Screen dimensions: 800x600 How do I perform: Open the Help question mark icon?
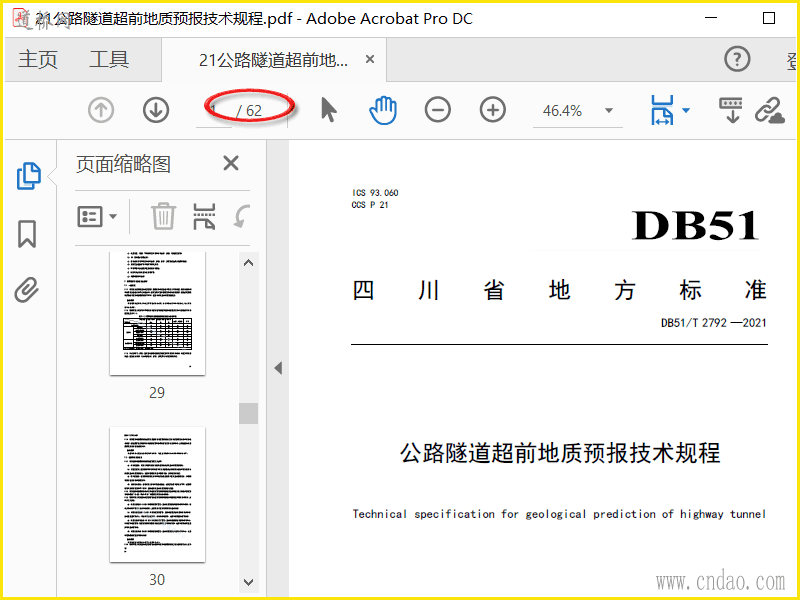coord(737,59)
